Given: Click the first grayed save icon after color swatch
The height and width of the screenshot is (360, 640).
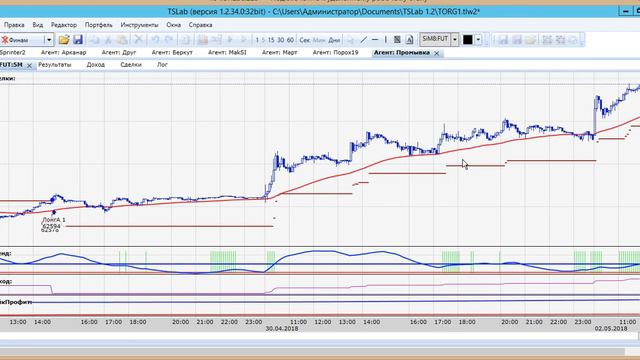Looking at the screenshot, I should point(503,40).
